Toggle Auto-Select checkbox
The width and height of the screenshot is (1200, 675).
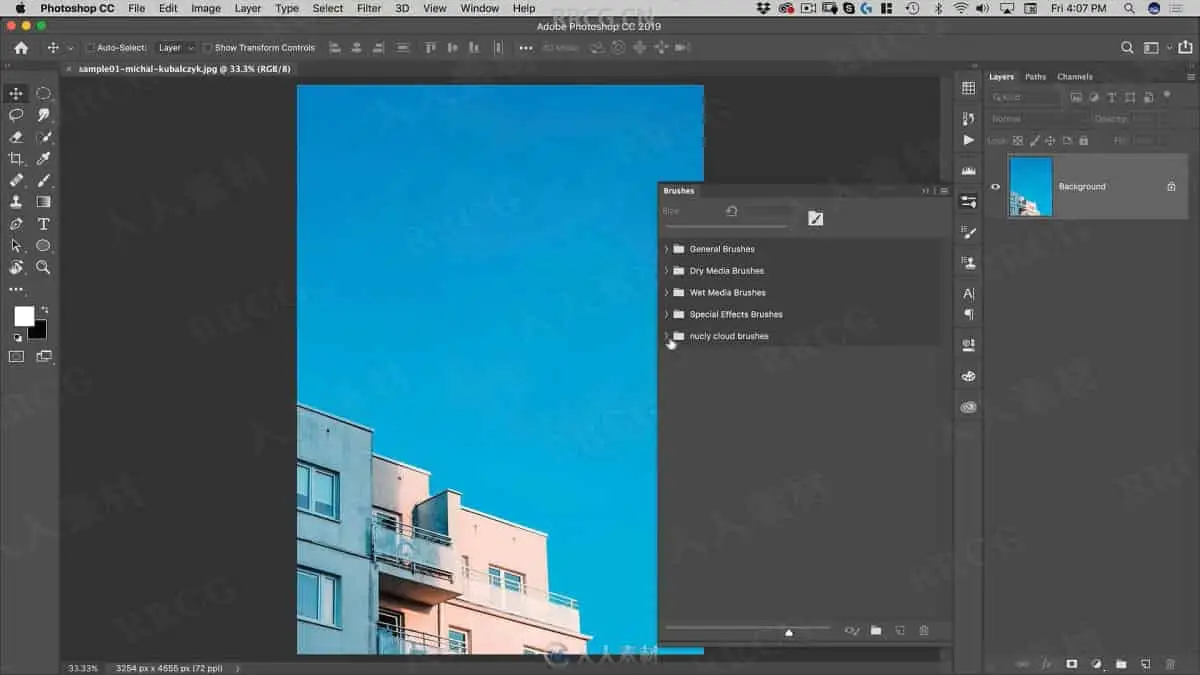[90, 48]
